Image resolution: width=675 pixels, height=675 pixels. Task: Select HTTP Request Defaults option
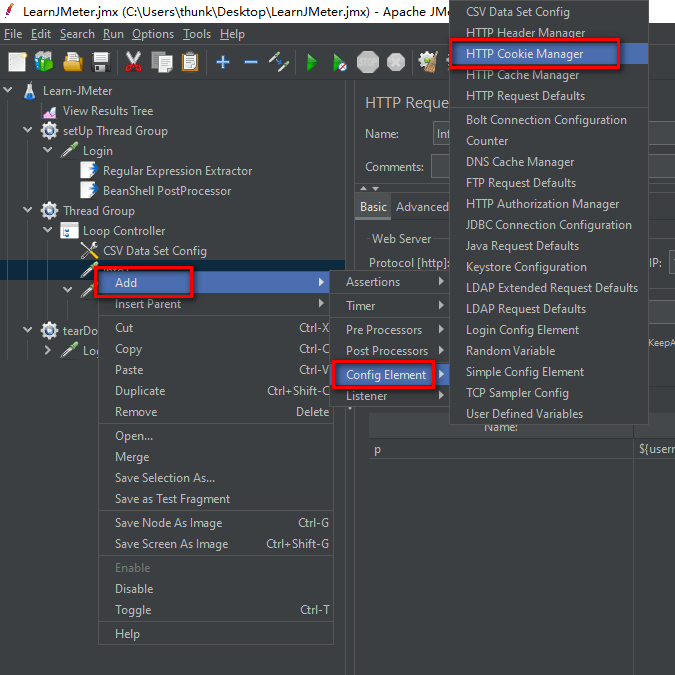[x=549, y=96]
